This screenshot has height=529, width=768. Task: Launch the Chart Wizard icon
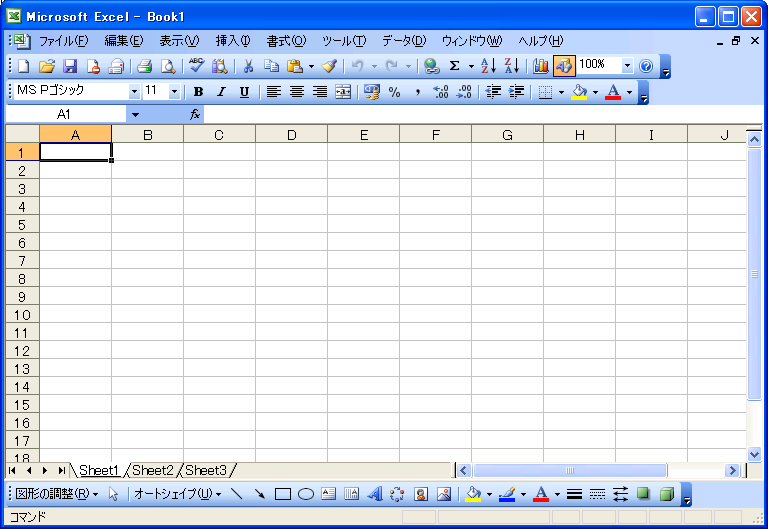point(541,66)
